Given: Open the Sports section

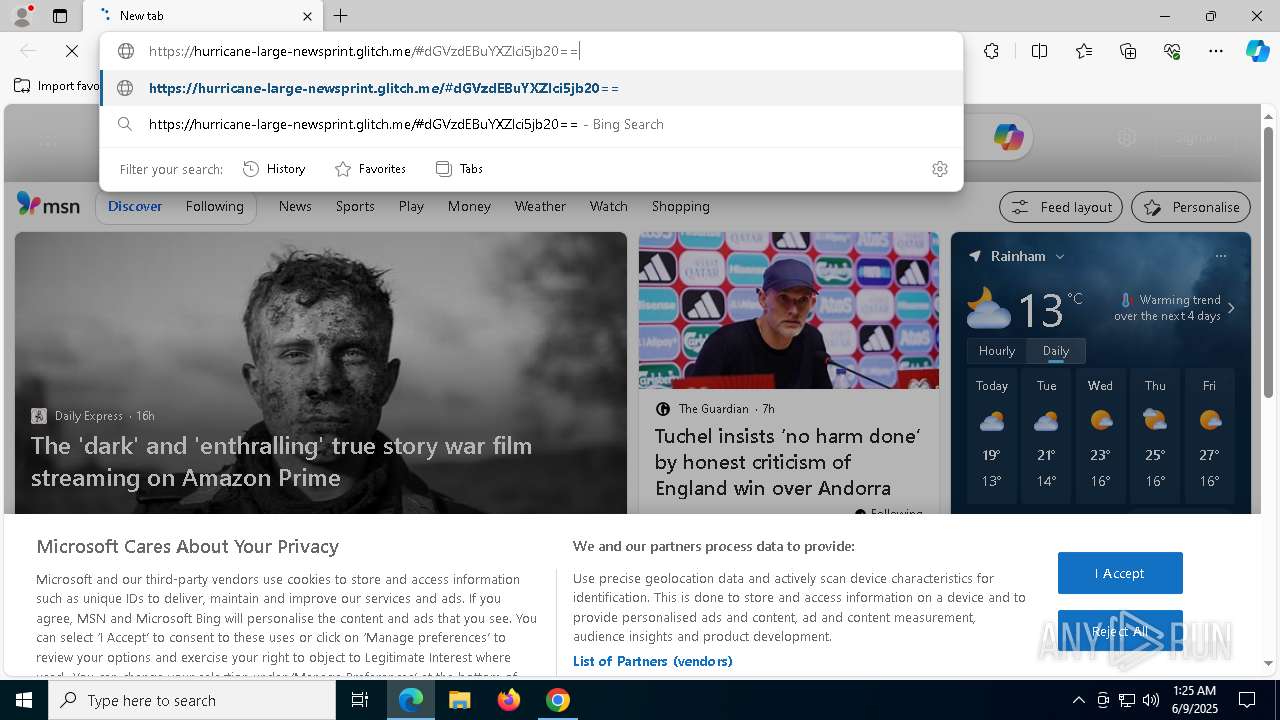Looking at the screenshot, I should pos(355,206).
